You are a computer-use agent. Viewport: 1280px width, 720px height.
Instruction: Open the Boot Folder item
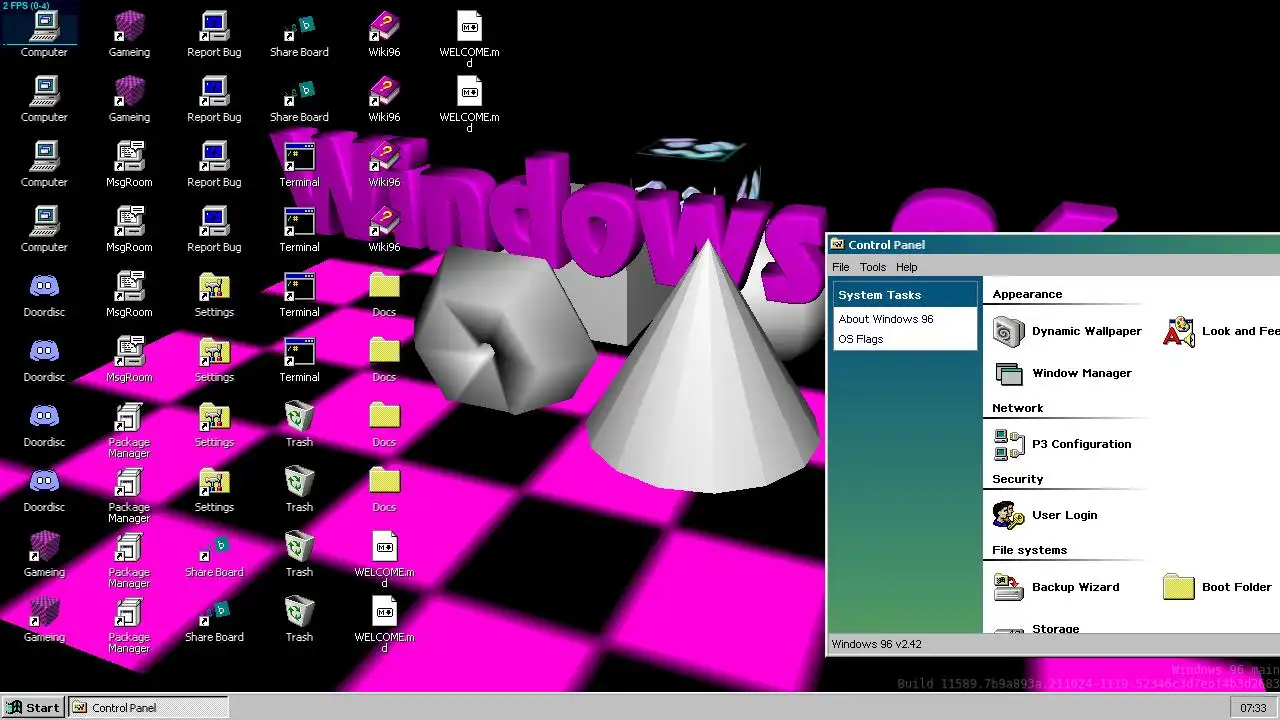[1218, 587]
